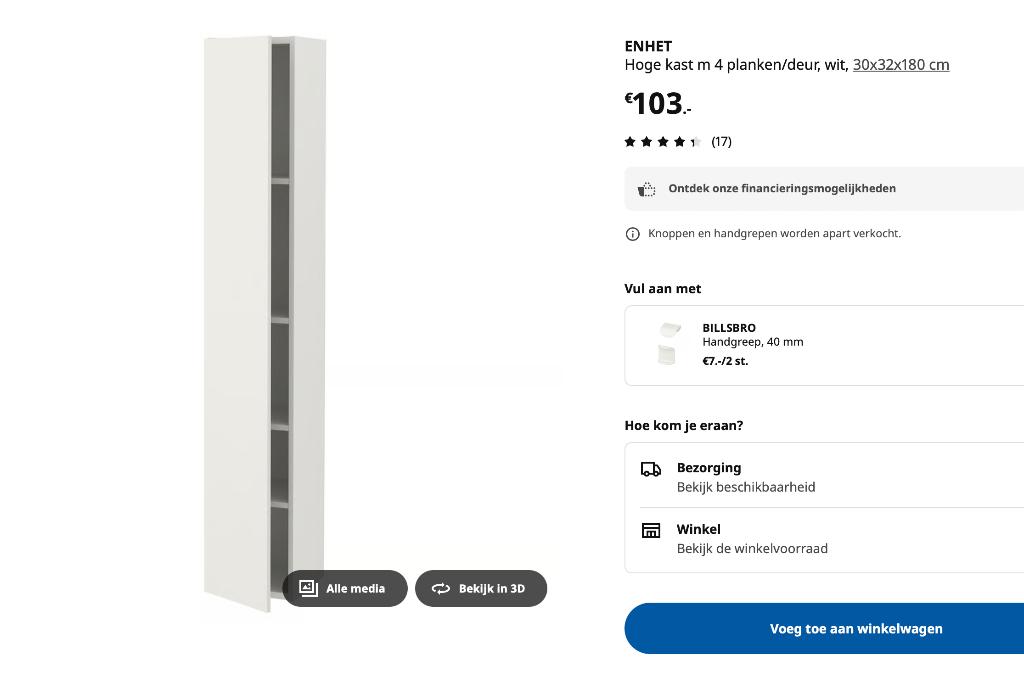1024x683 pixels.
Task: Click the image gallery icon in Alle media
Action: (x=308, y=589)
